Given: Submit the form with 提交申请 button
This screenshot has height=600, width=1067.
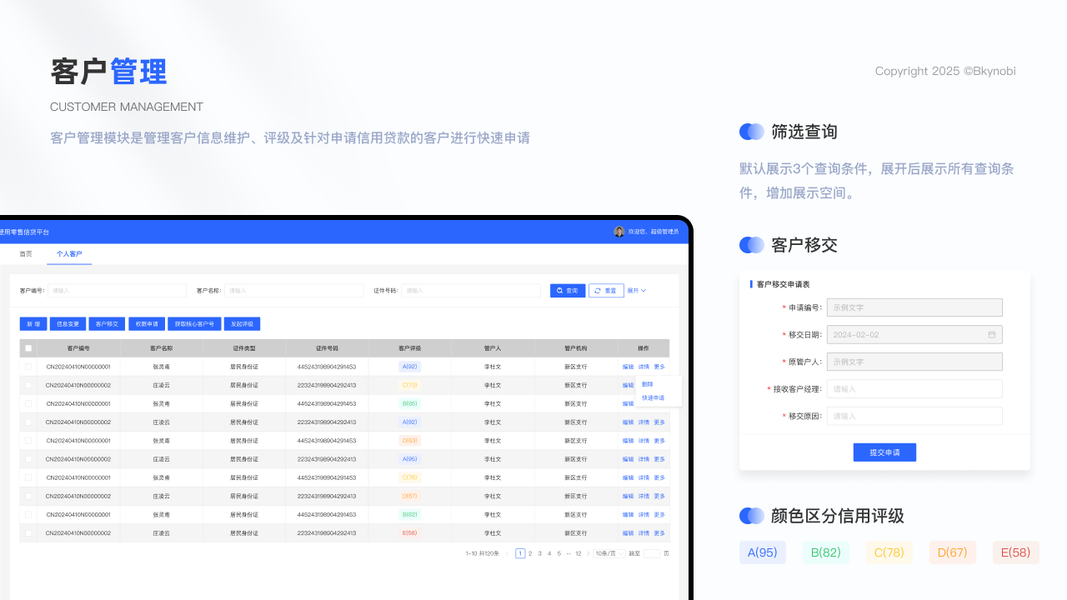Looking at the screenshot, I should (x=885, y=452).
